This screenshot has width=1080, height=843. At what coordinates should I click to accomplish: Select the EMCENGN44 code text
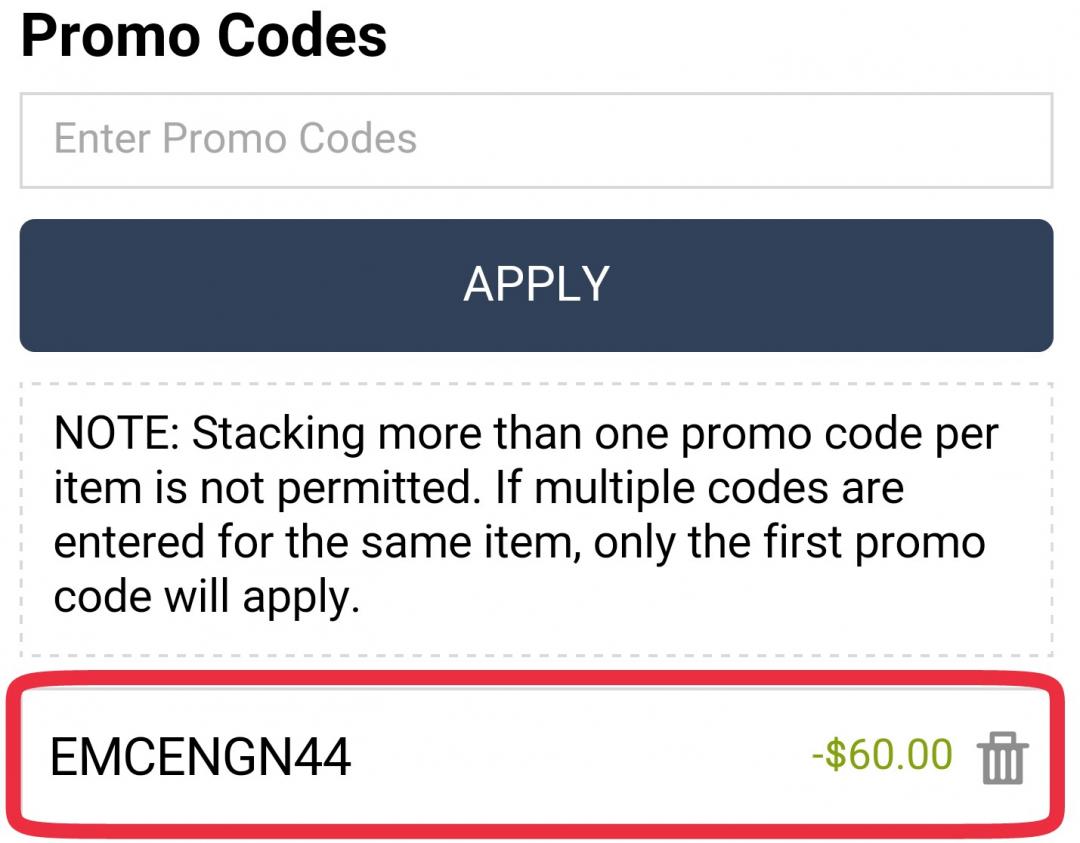tap(201, 757)
